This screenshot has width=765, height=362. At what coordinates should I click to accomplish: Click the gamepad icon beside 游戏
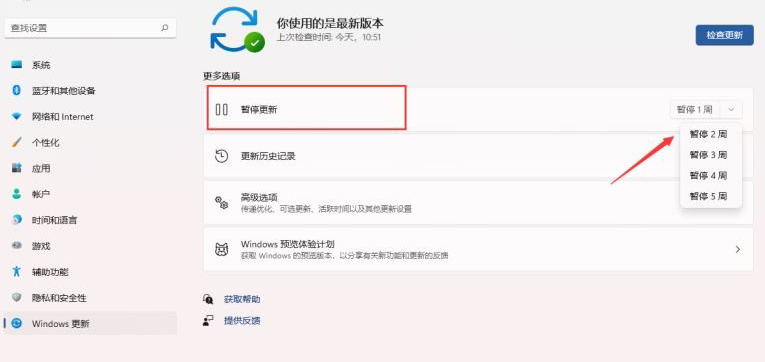click(17, 246)
